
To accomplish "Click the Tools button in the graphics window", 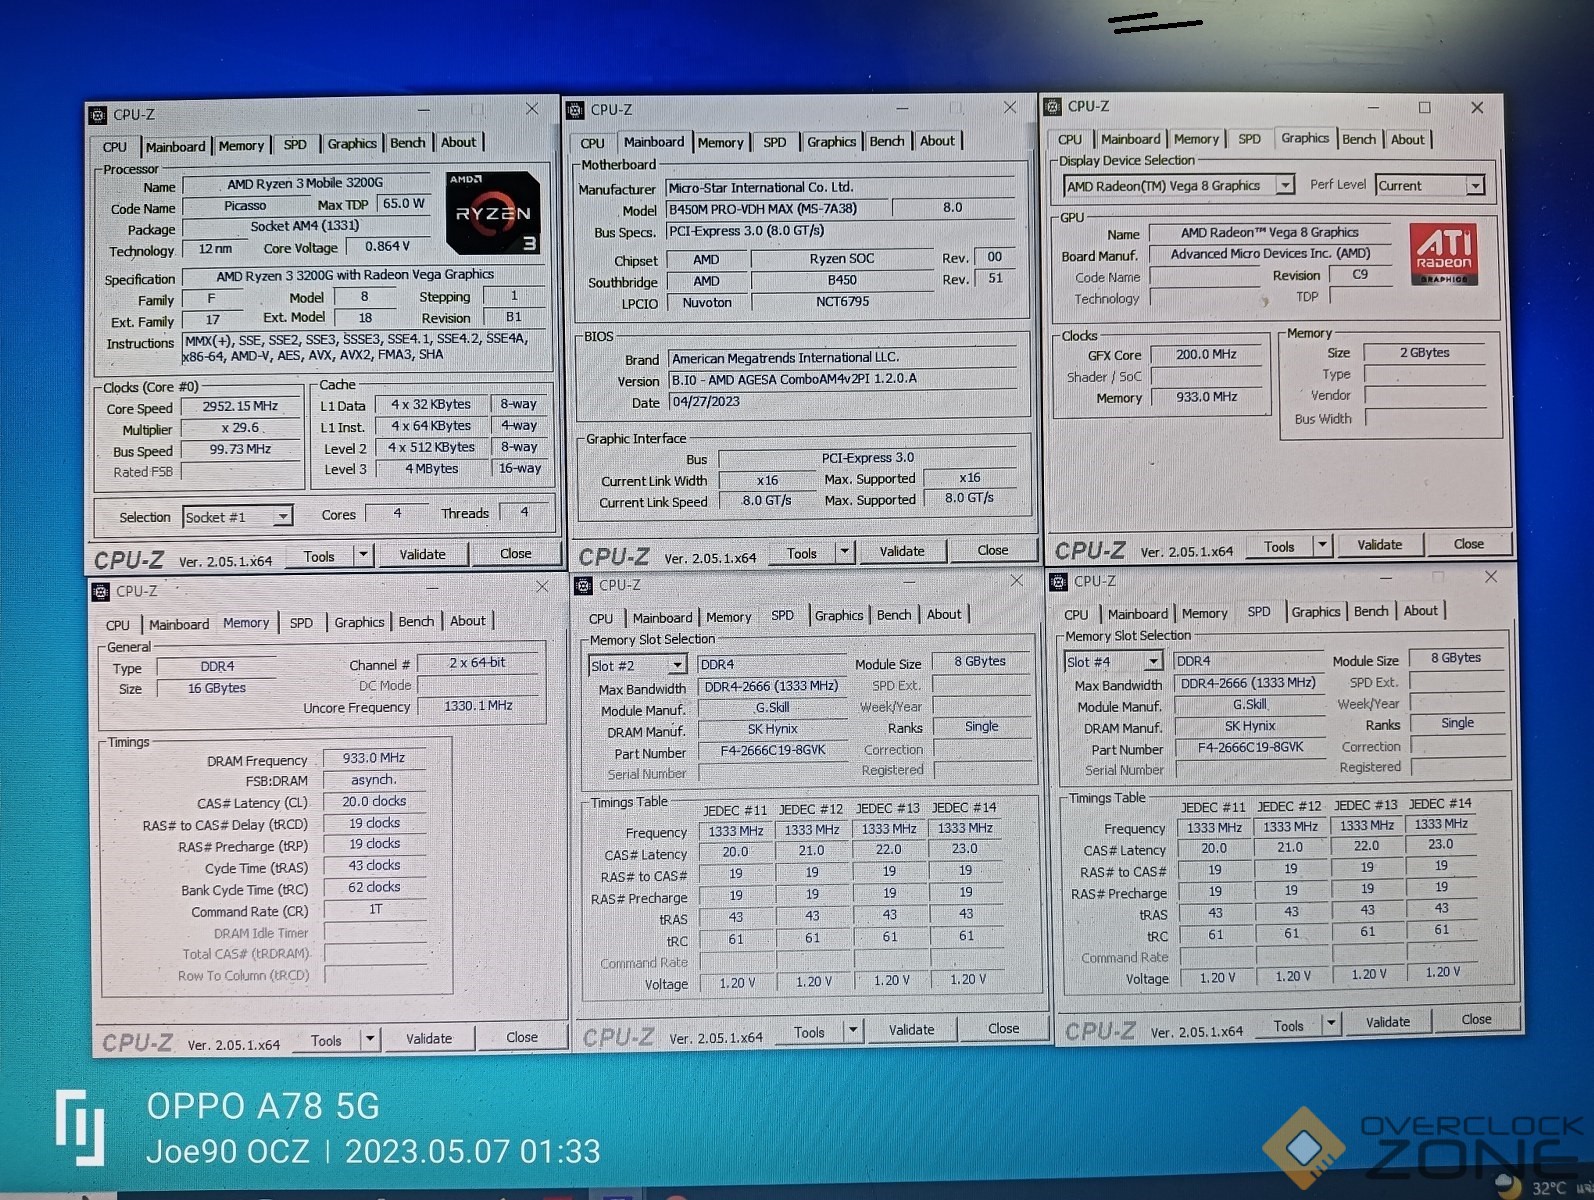I will click(1279, 547).
